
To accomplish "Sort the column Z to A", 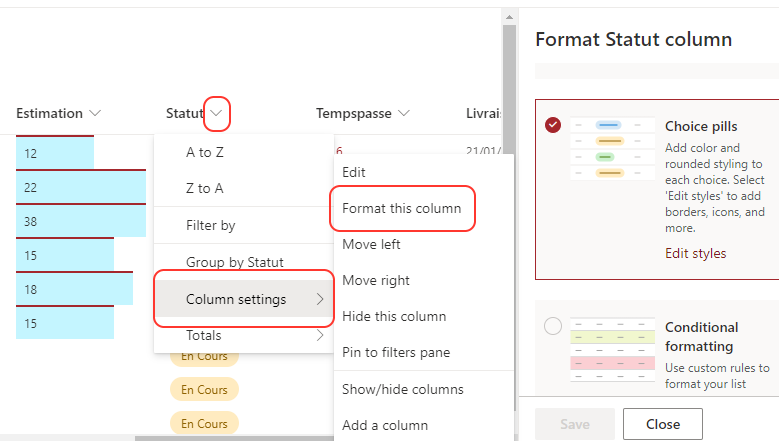I will (x=205, y=188).
